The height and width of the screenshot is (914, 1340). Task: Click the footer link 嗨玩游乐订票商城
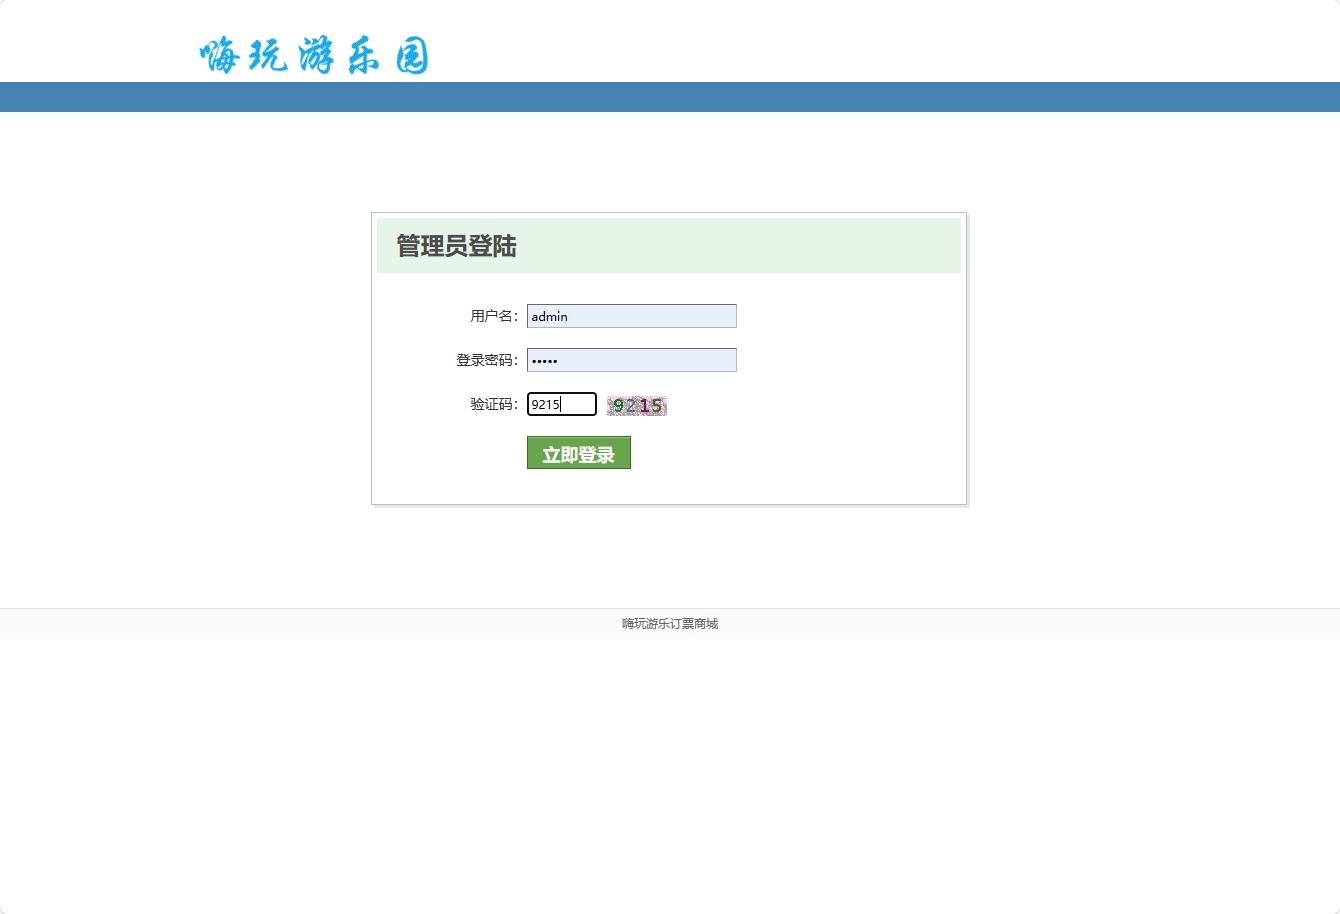point(669,623)
